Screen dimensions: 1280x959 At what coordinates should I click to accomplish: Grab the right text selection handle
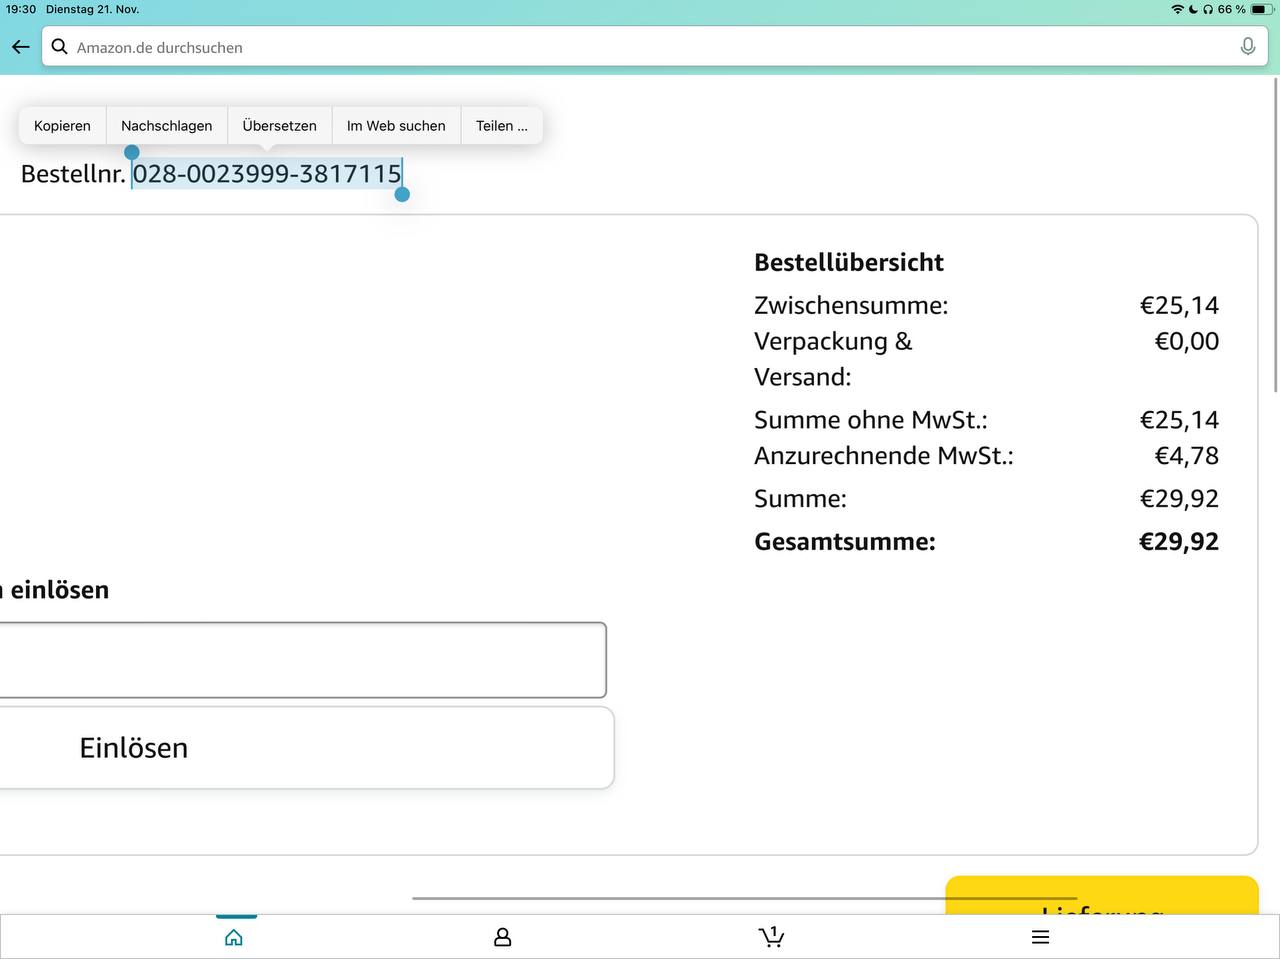tap(402, 194)
